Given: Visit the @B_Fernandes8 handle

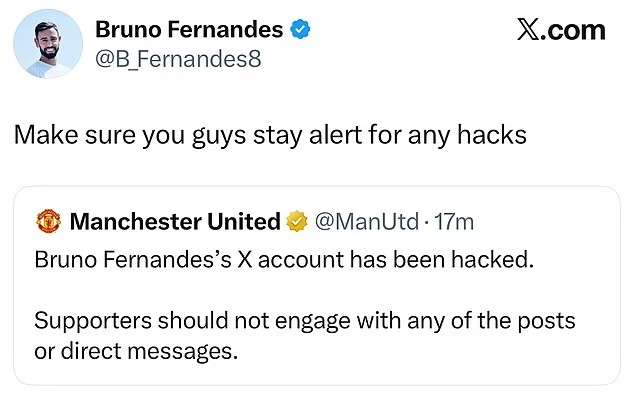Looking at the screenshot, I should click(177, 59).
